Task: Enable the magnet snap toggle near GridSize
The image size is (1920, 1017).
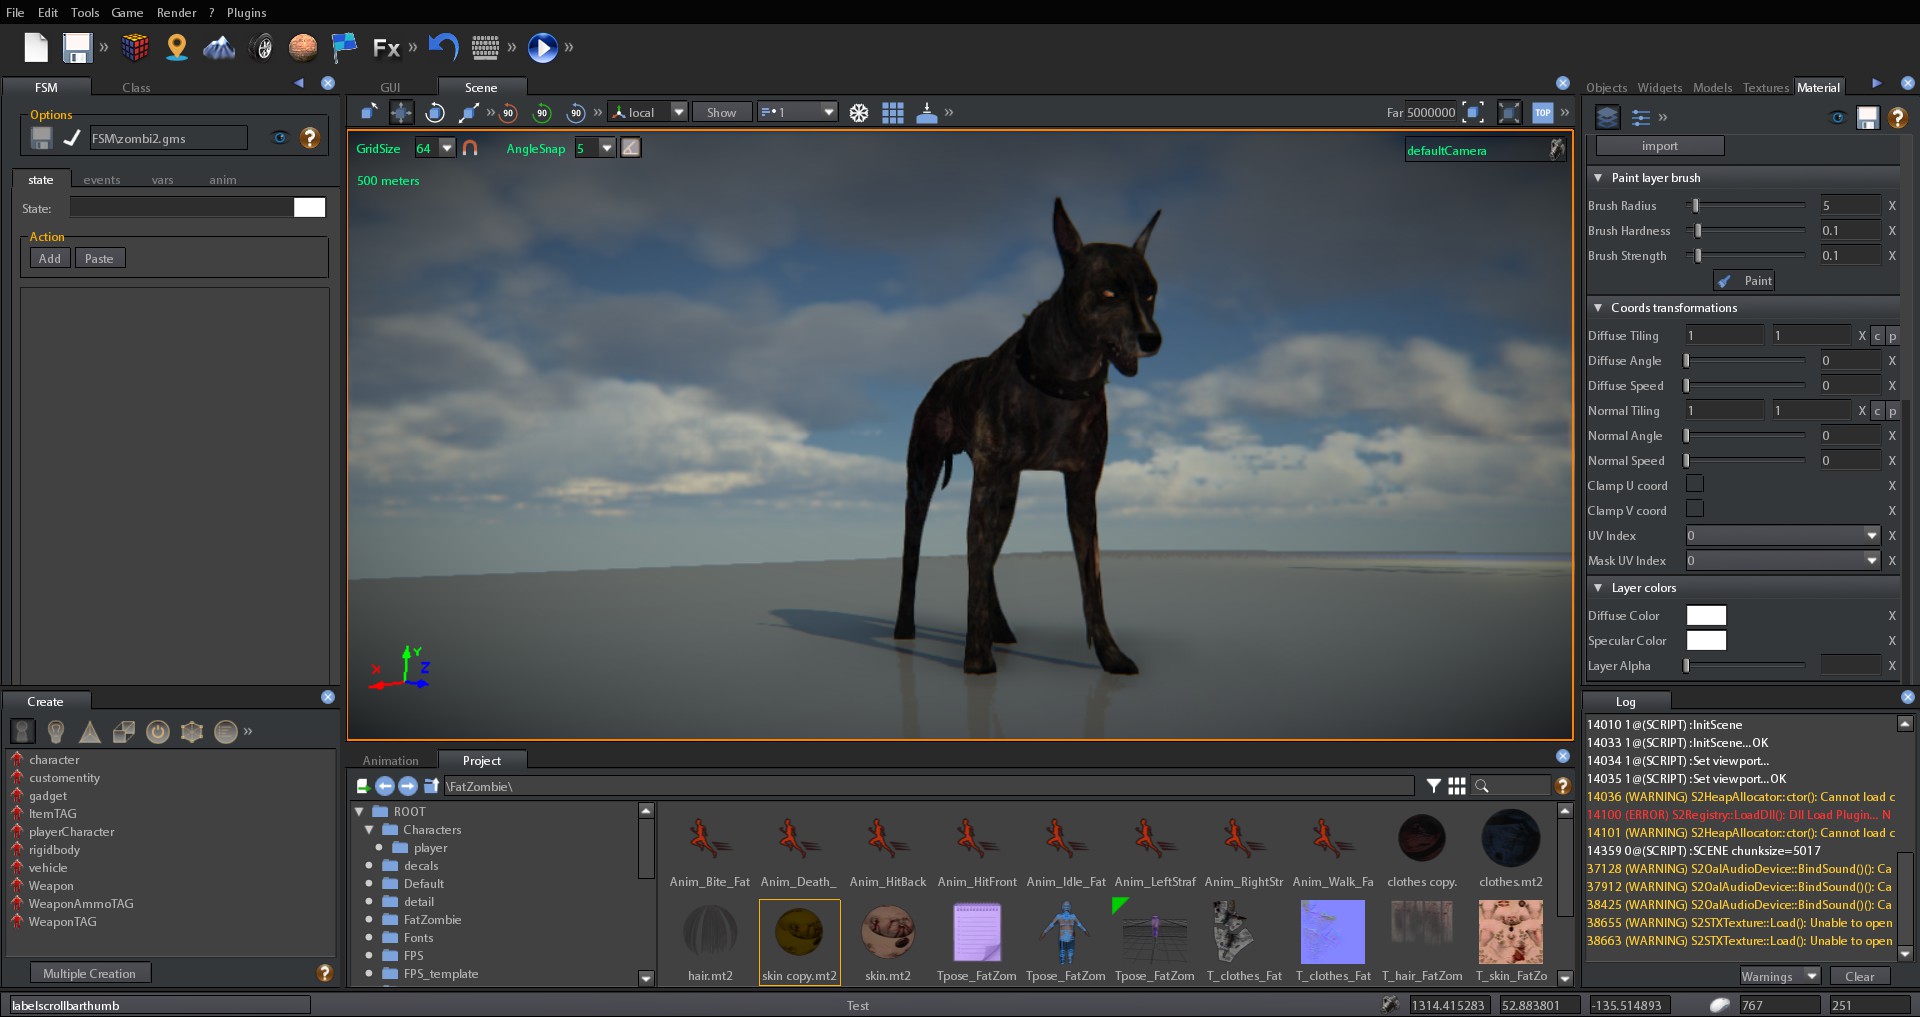Action: 471,149
